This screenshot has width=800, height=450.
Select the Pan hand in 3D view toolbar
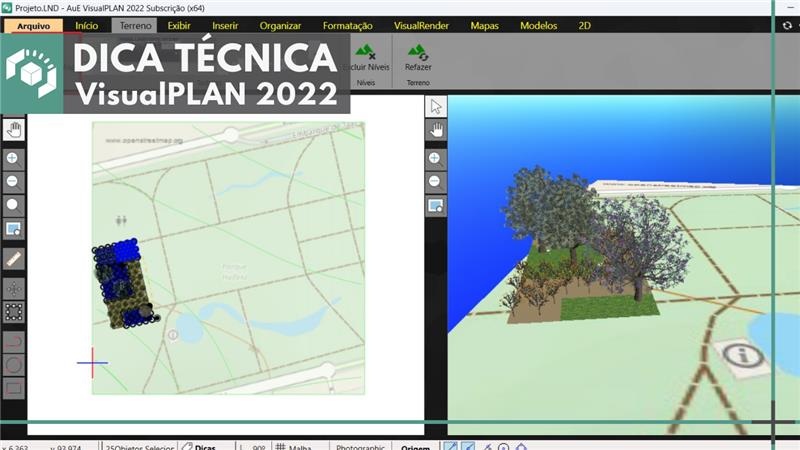(x=436, y=131)
